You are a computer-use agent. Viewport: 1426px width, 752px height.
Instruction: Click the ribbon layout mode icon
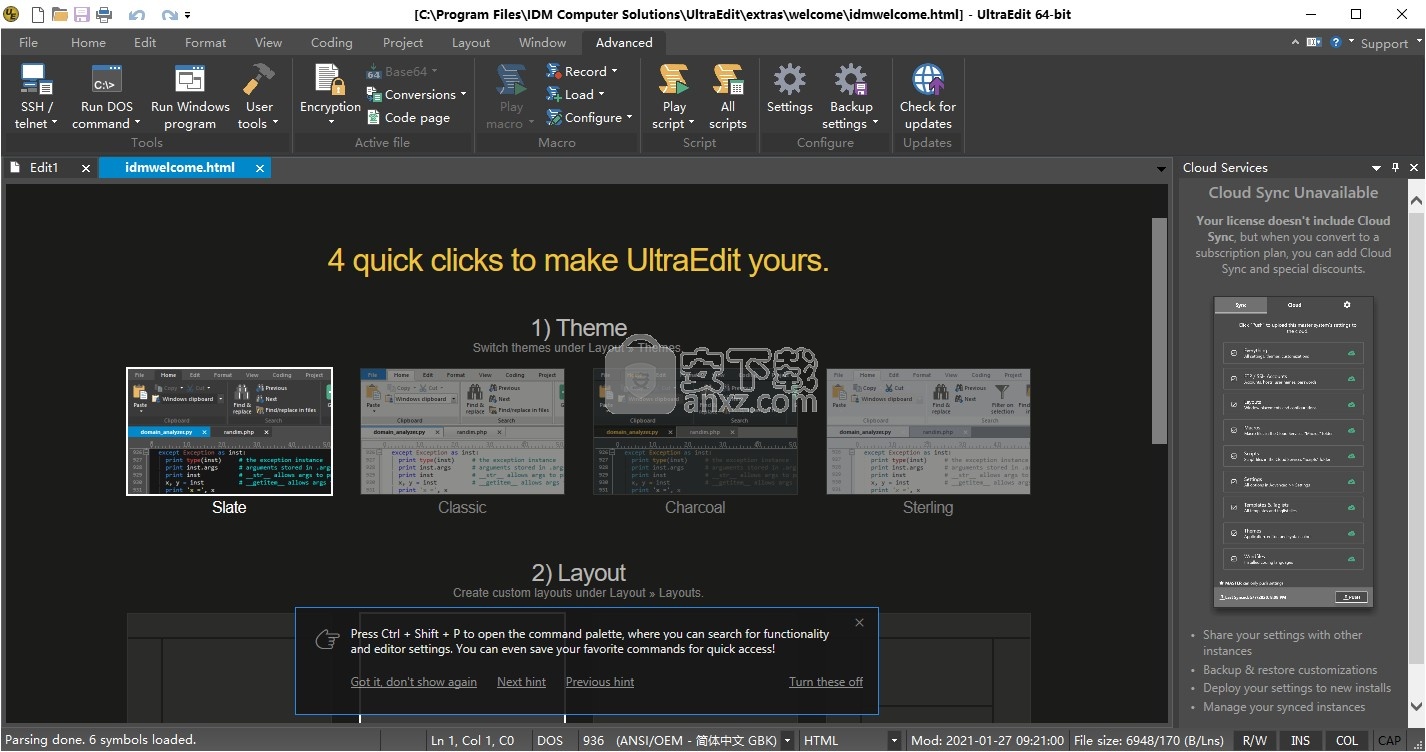click(x=1314, y=42)
